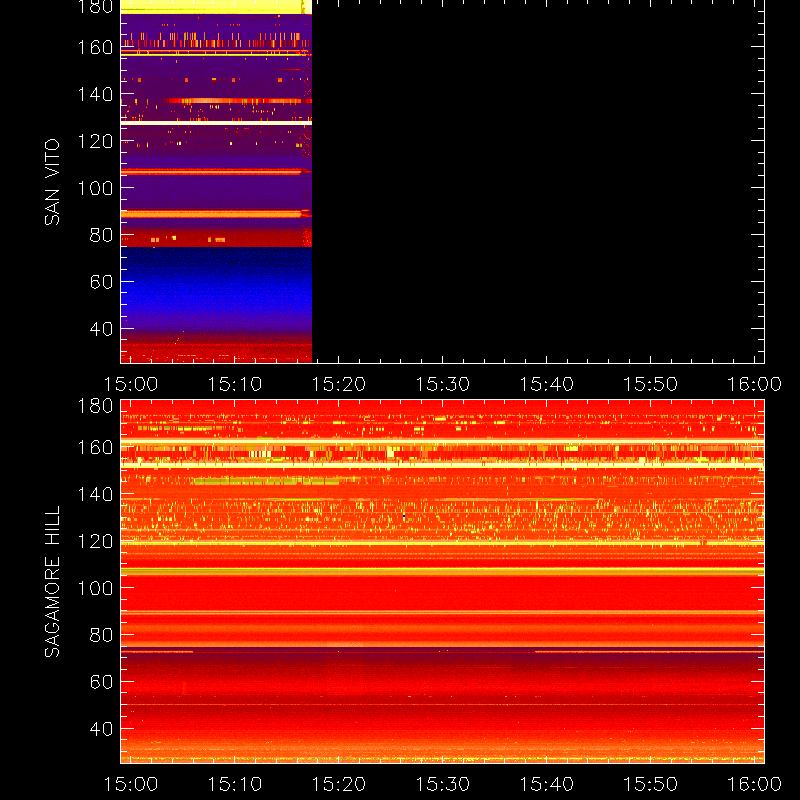Pick the 160 tick label on Sagamore Hill axis

pos(95,447)
